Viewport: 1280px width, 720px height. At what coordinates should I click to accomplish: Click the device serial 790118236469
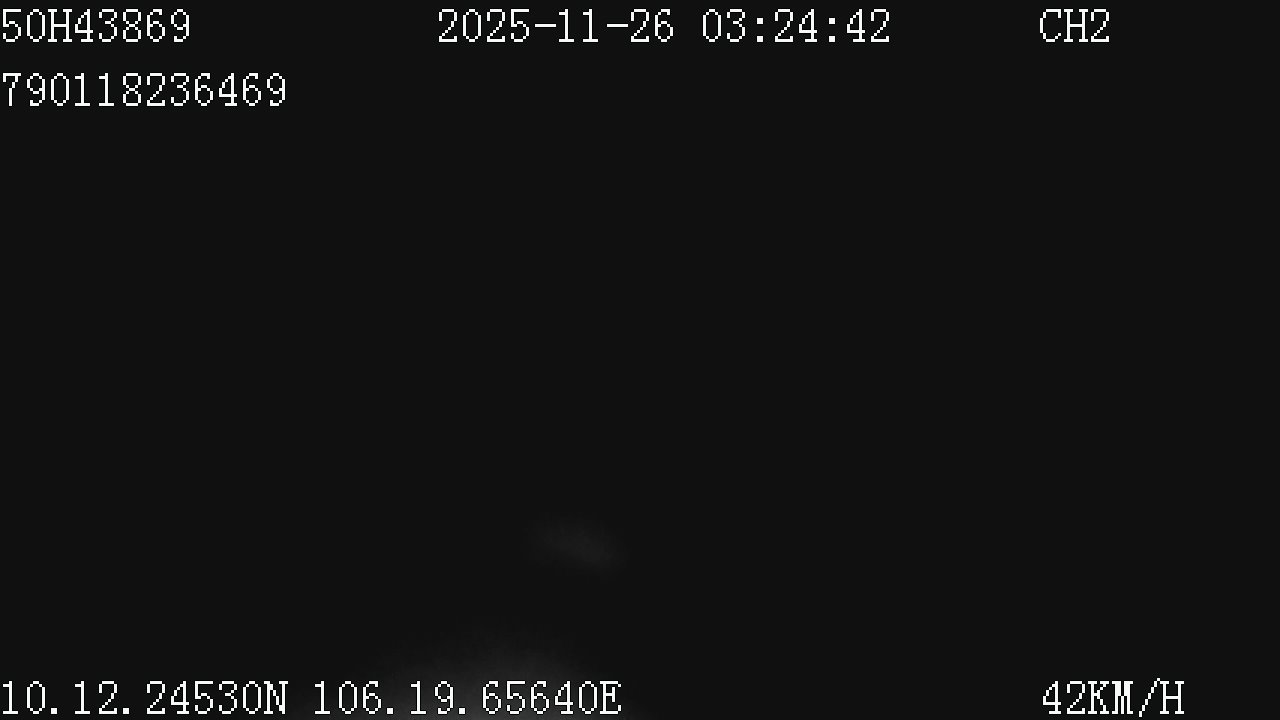[144, 91]
